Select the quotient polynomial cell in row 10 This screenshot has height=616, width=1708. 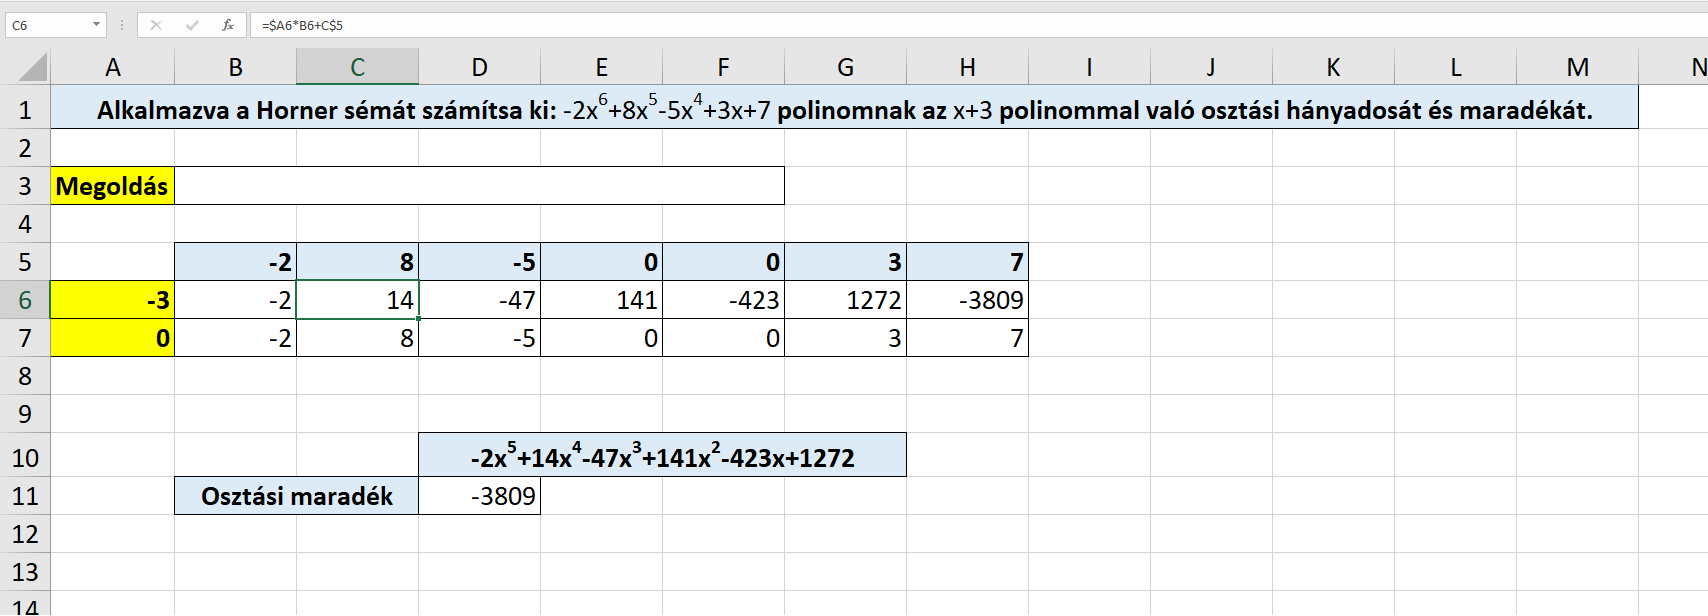click(662, 456)
